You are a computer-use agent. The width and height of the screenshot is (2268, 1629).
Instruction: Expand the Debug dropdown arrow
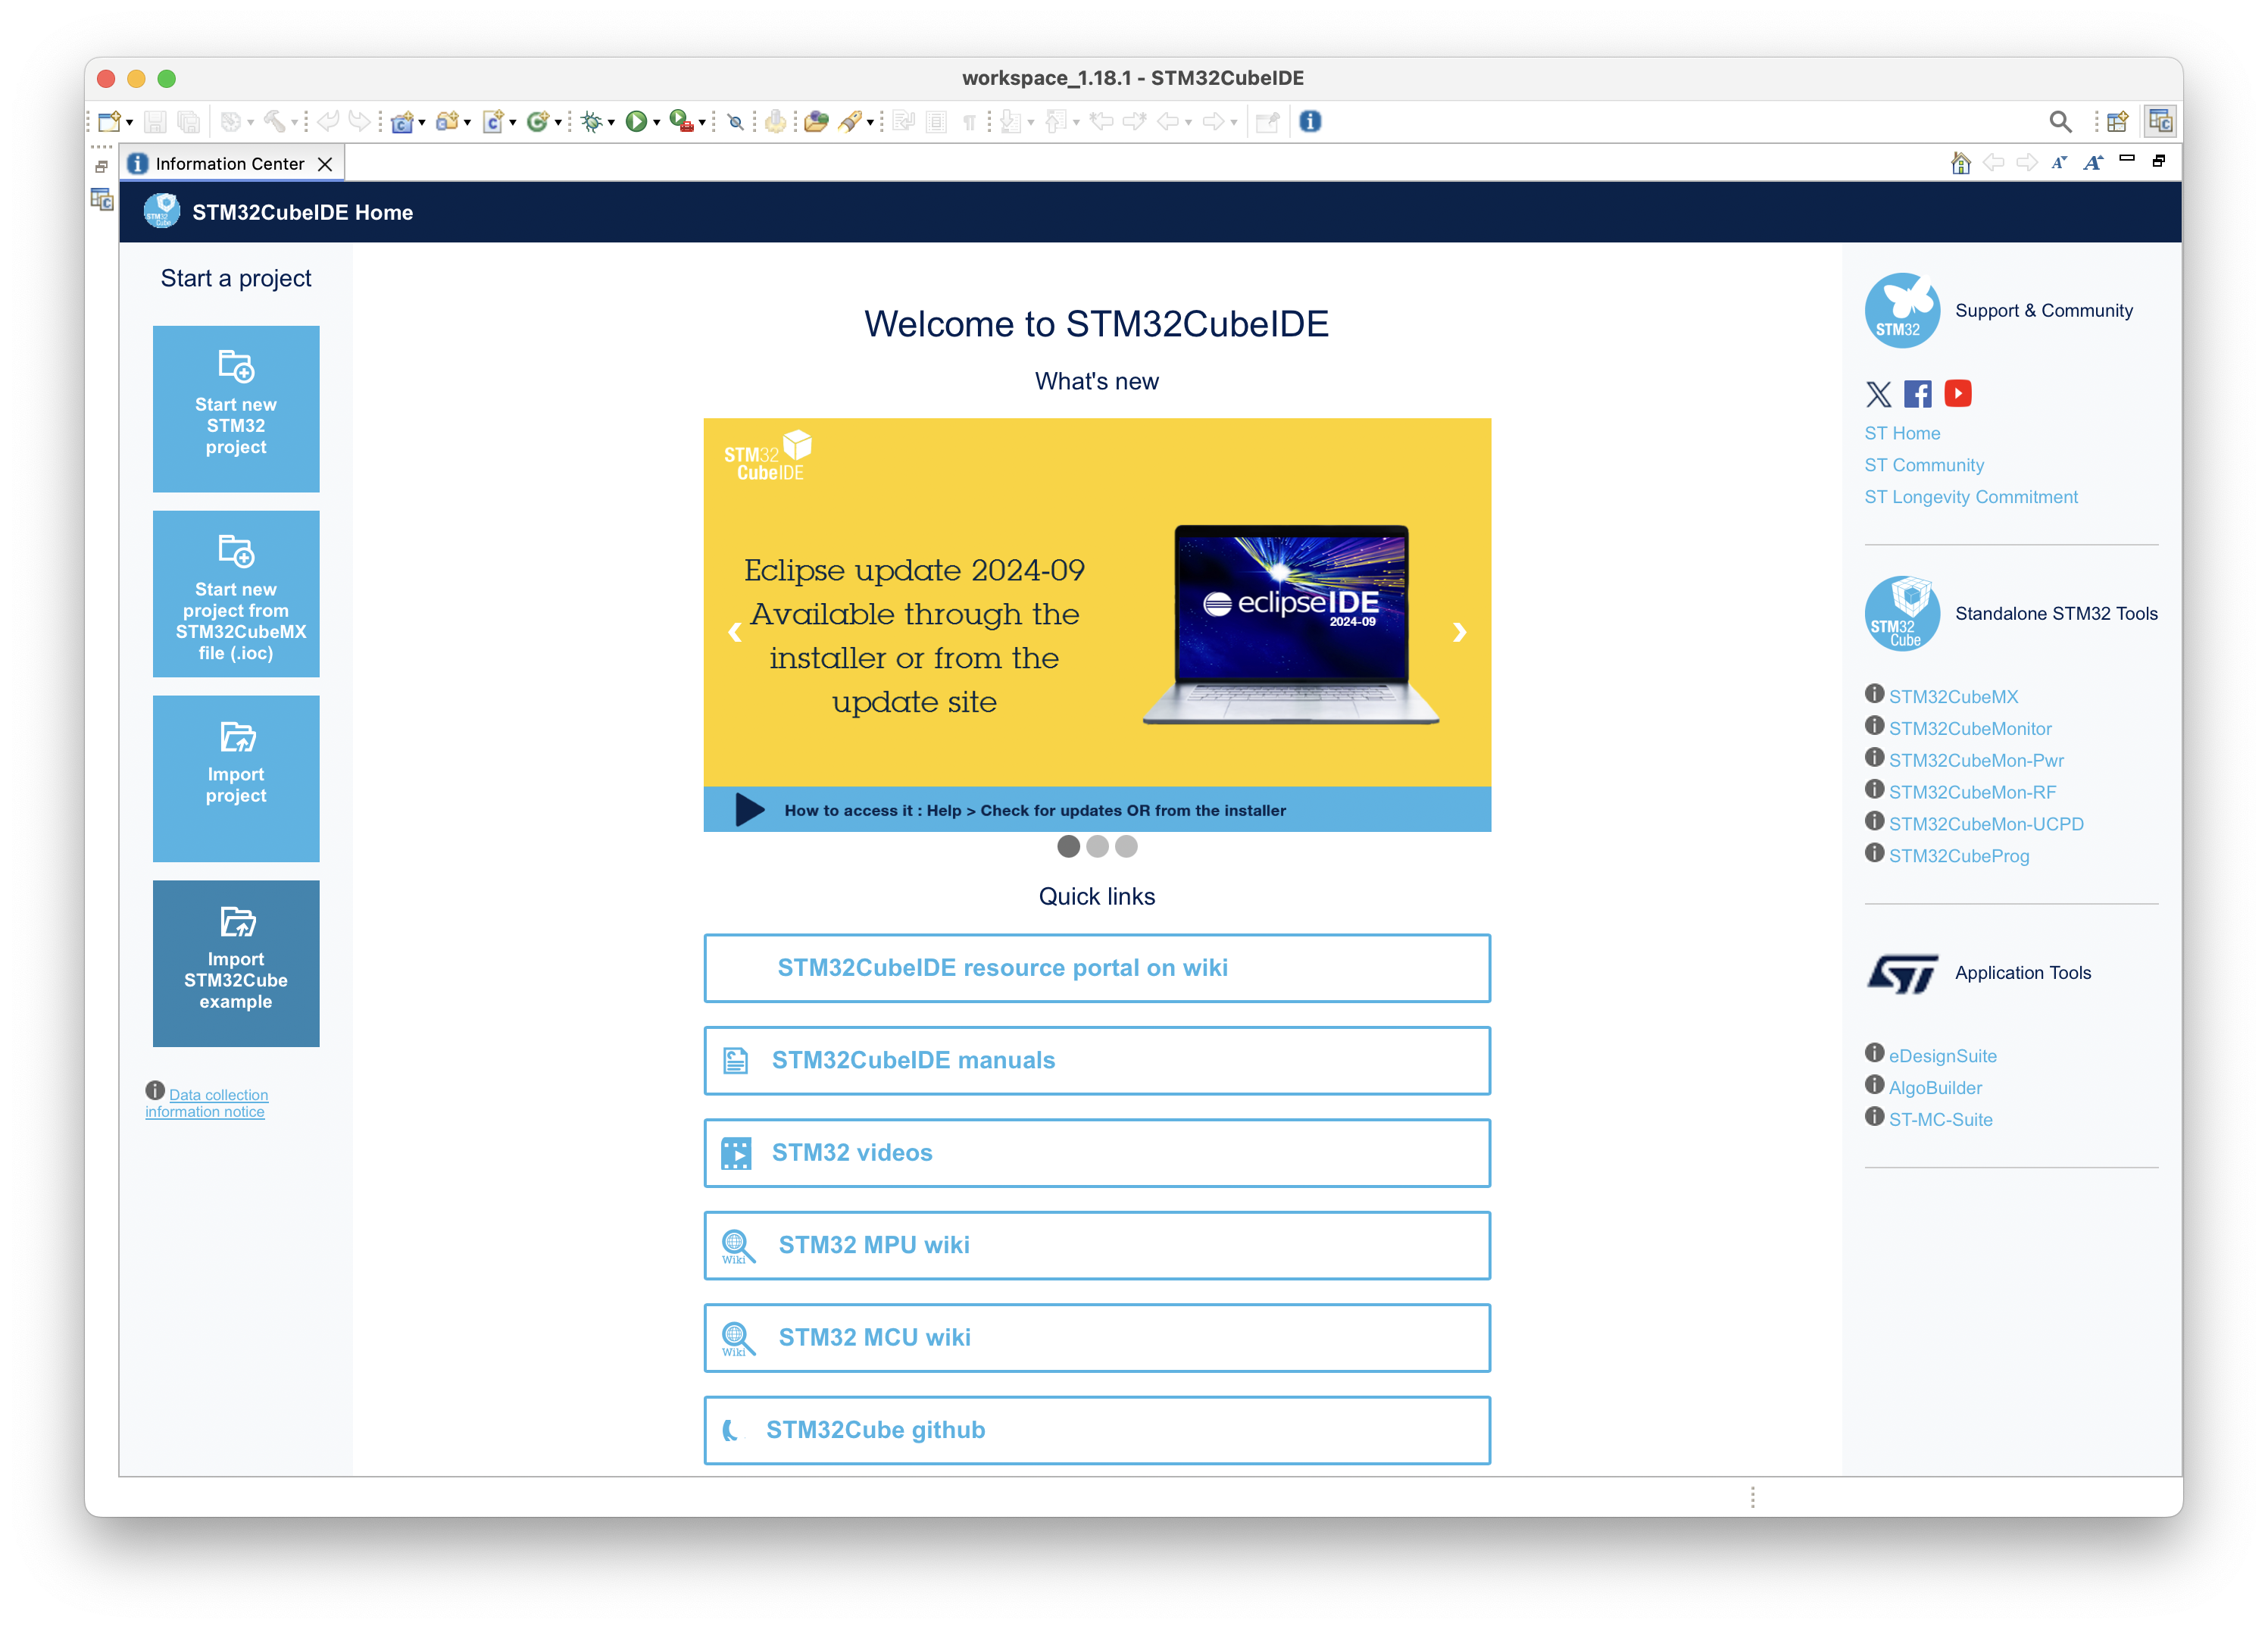point(611,123)
